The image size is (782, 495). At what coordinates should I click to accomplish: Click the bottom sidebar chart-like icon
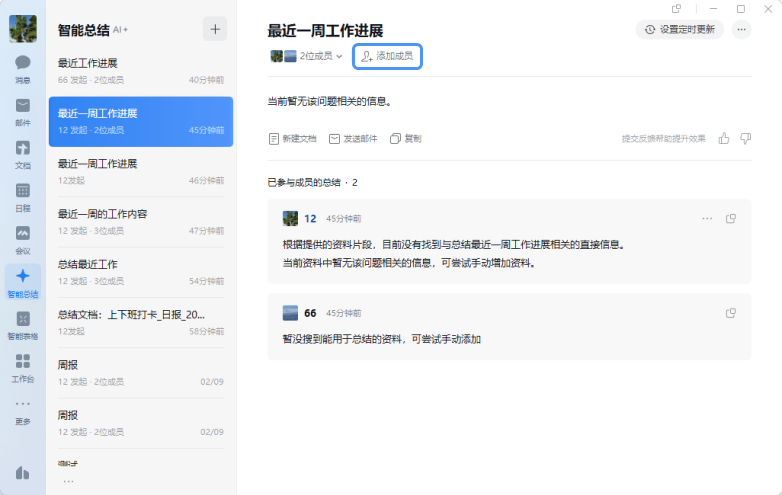tap(22, 473)
